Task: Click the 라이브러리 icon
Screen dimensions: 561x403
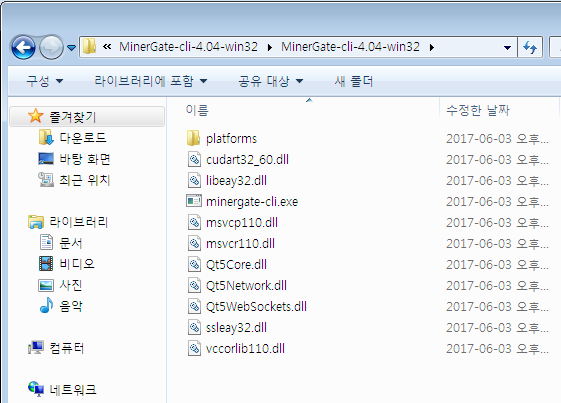Action: pyautogui.click(x=36, y=222)
